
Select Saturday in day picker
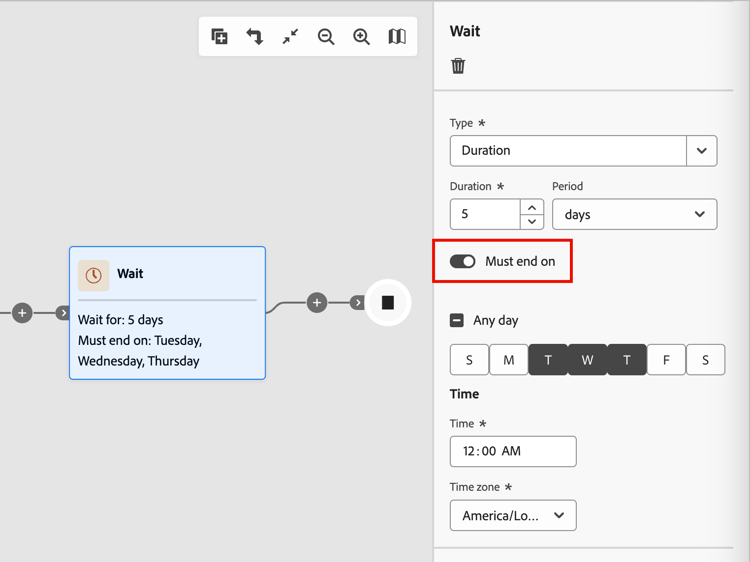pyautogui.click(x=706, y=360)
